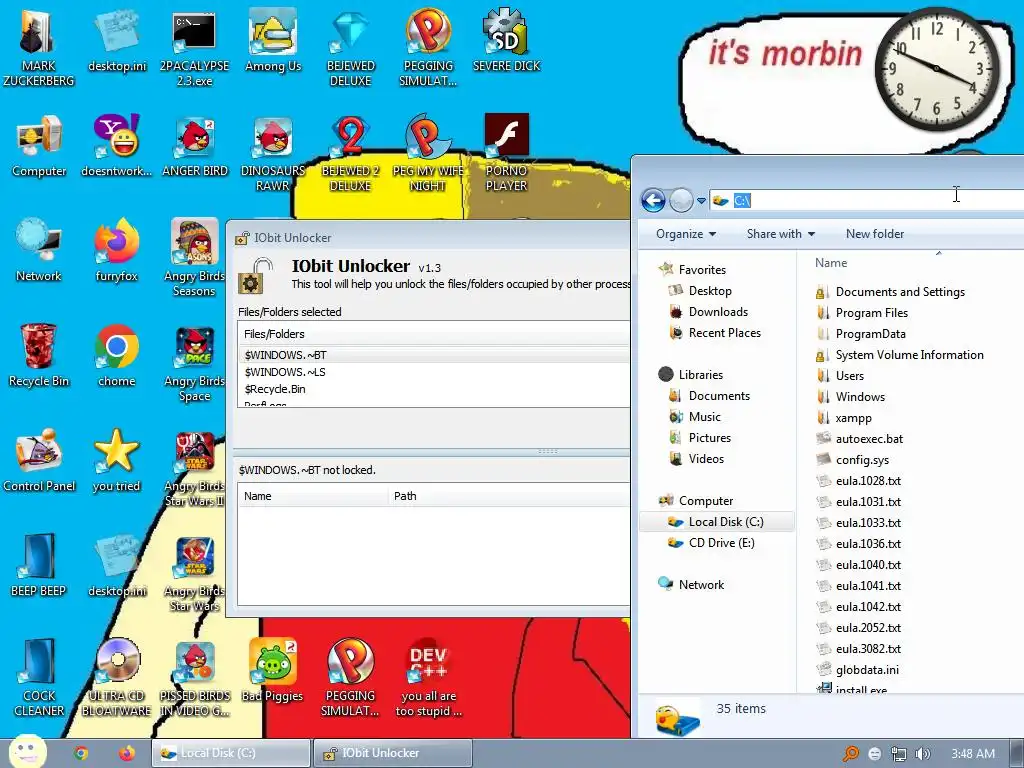The image size is (1024, 768).
Task: Select the xampp folder
Action: pyautogui.click(x=853, y=418)
